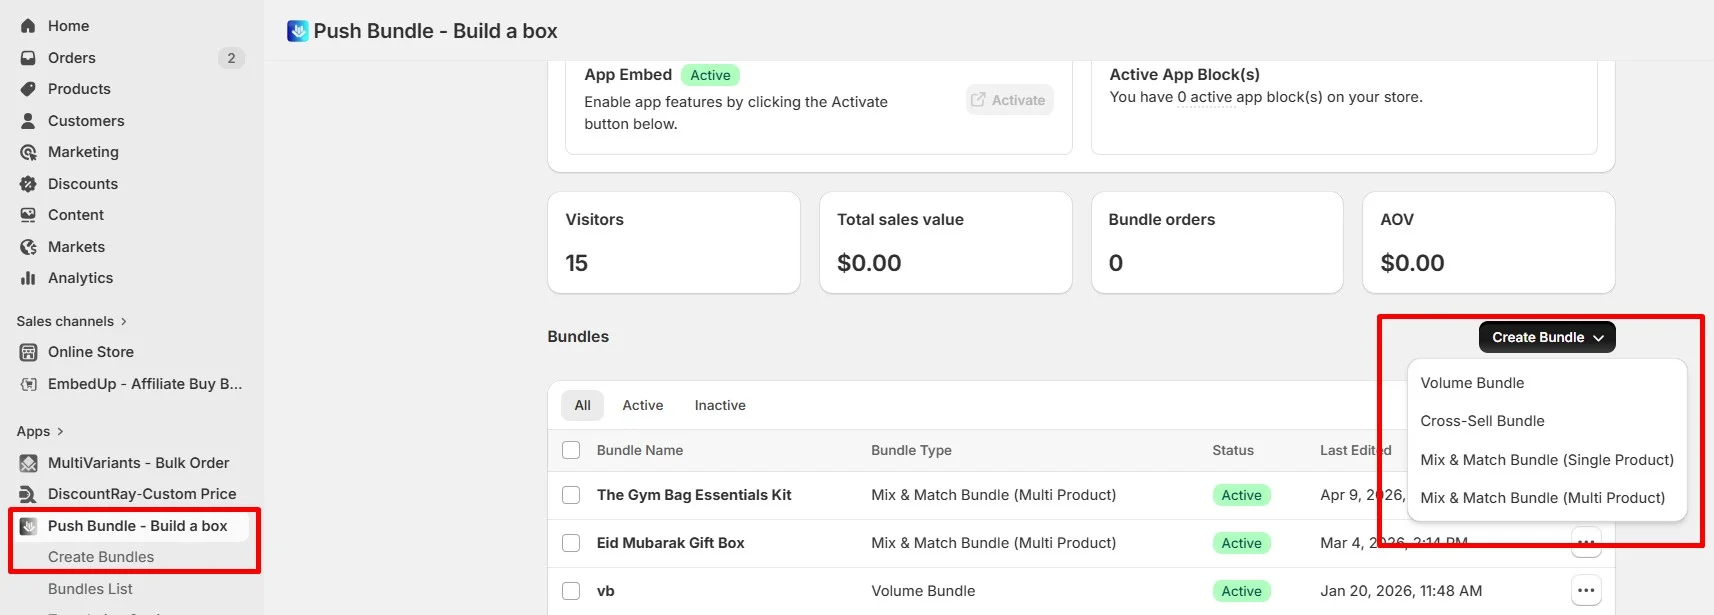Choose Mix & Match Bundle (Single Product)
The image size is (1714, 615).
[1547, 460]
